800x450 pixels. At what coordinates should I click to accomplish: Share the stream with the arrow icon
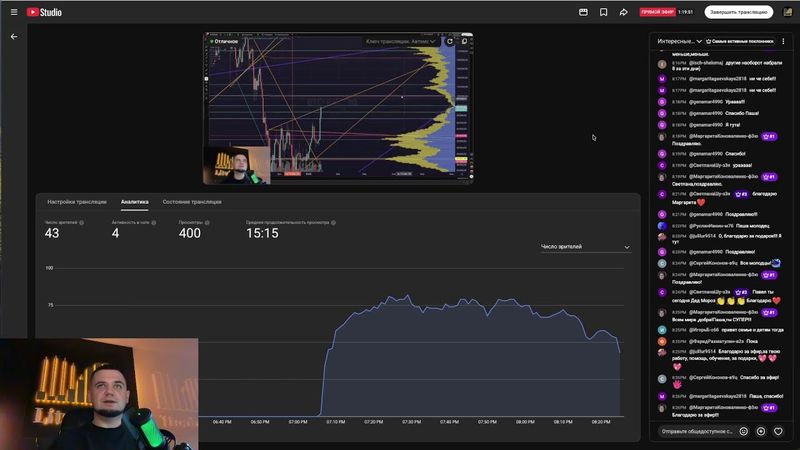[x=623, y=12]
